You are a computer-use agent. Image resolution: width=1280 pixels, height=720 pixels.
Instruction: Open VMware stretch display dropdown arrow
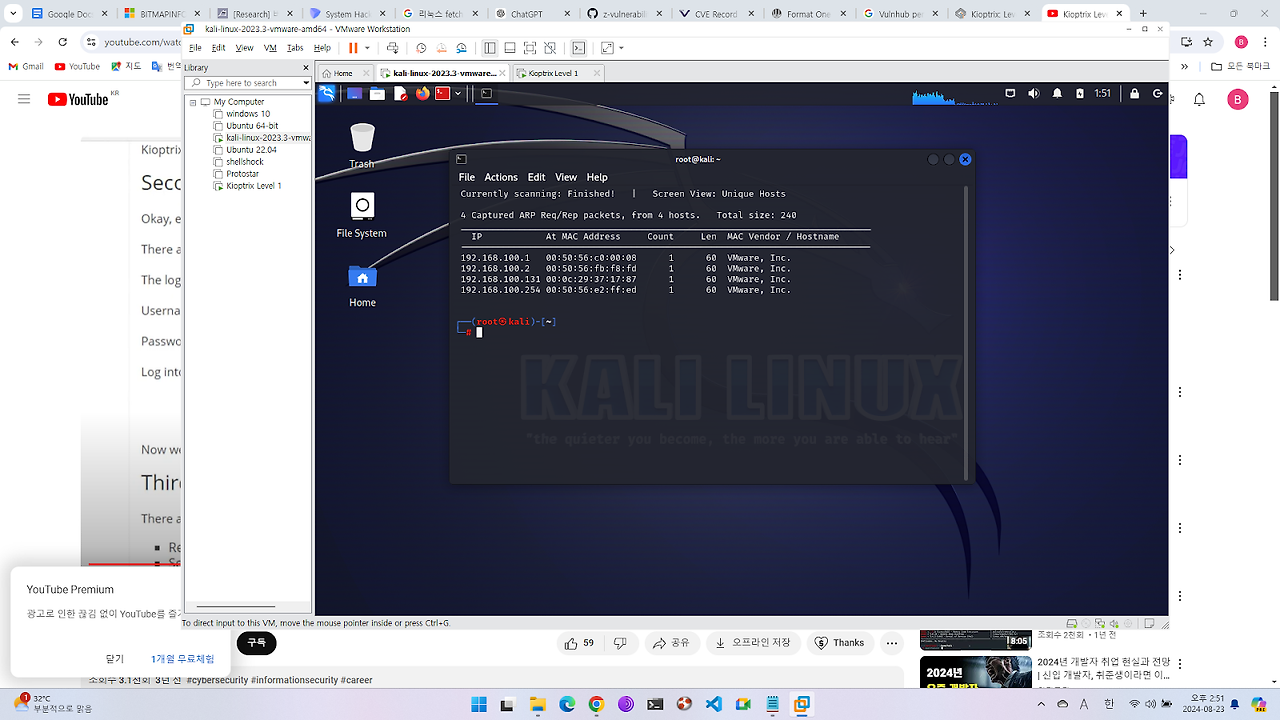coord(621,48)
